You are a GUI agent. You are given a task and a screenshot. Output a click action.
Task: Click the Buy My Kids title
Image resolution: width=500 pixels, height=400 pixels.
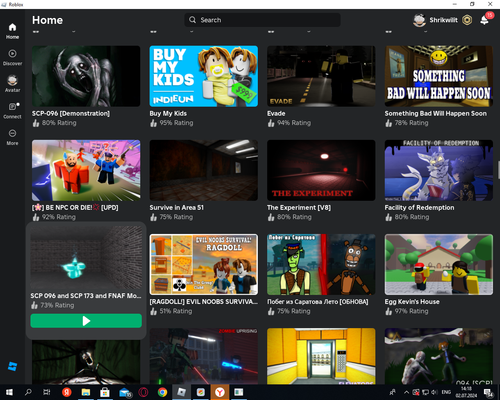[x=168, y=113]
